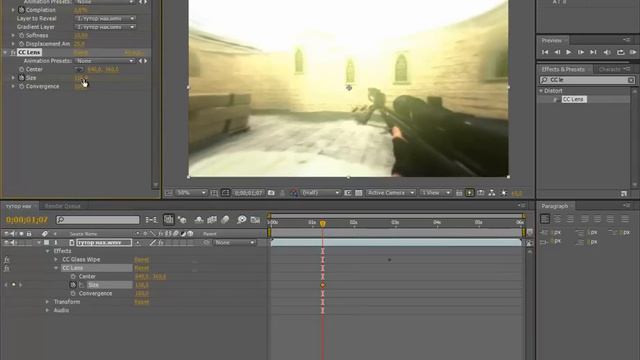Toggle audio mute in Preview panel
640x360 pixels.
coord(607,52)
